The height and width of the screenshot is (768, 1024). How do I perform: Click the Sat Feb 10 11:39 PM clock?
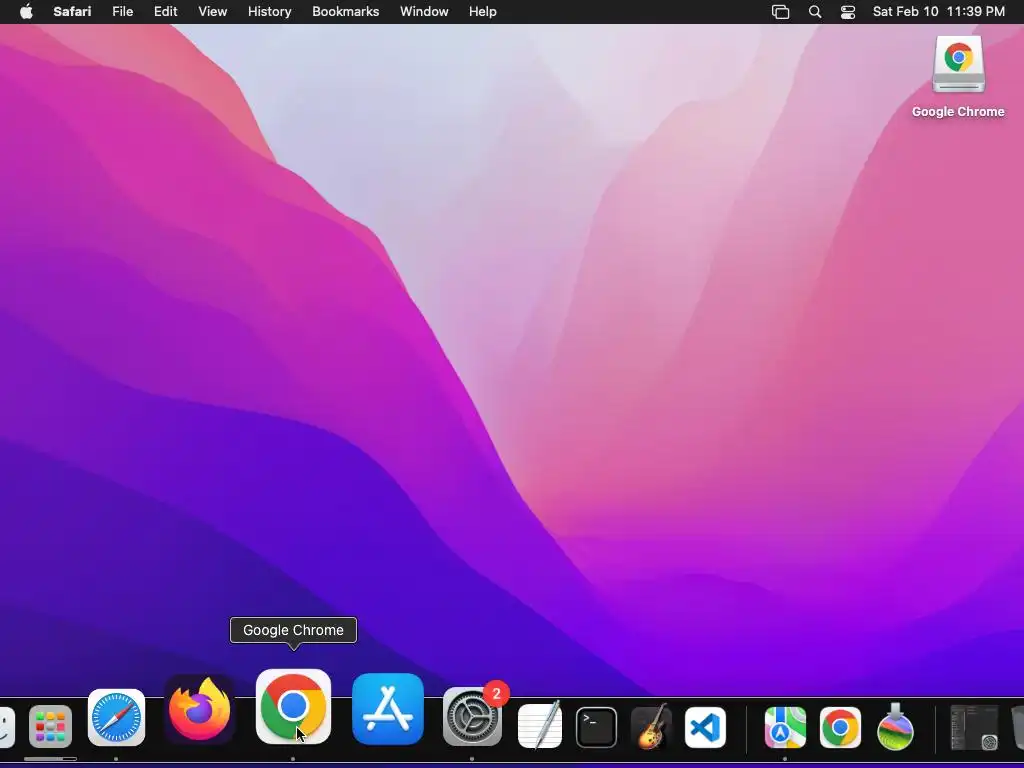pos(938,12)
